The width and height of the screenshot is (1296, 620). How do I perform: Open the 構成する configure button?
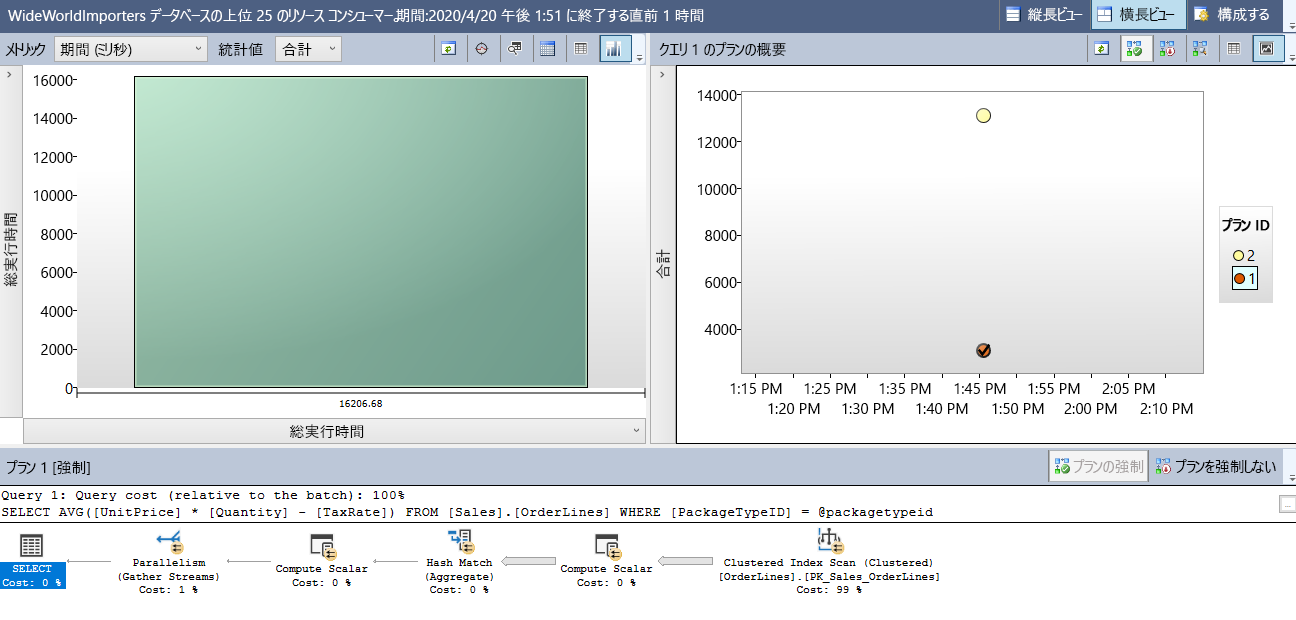1232,15
